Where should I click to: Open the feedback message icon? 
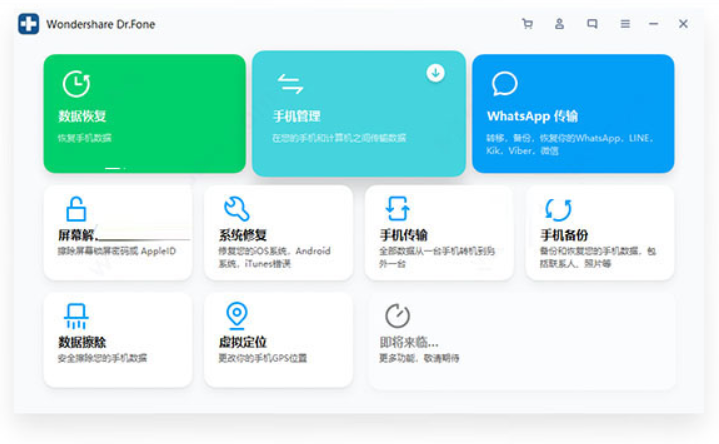point(592,24)
